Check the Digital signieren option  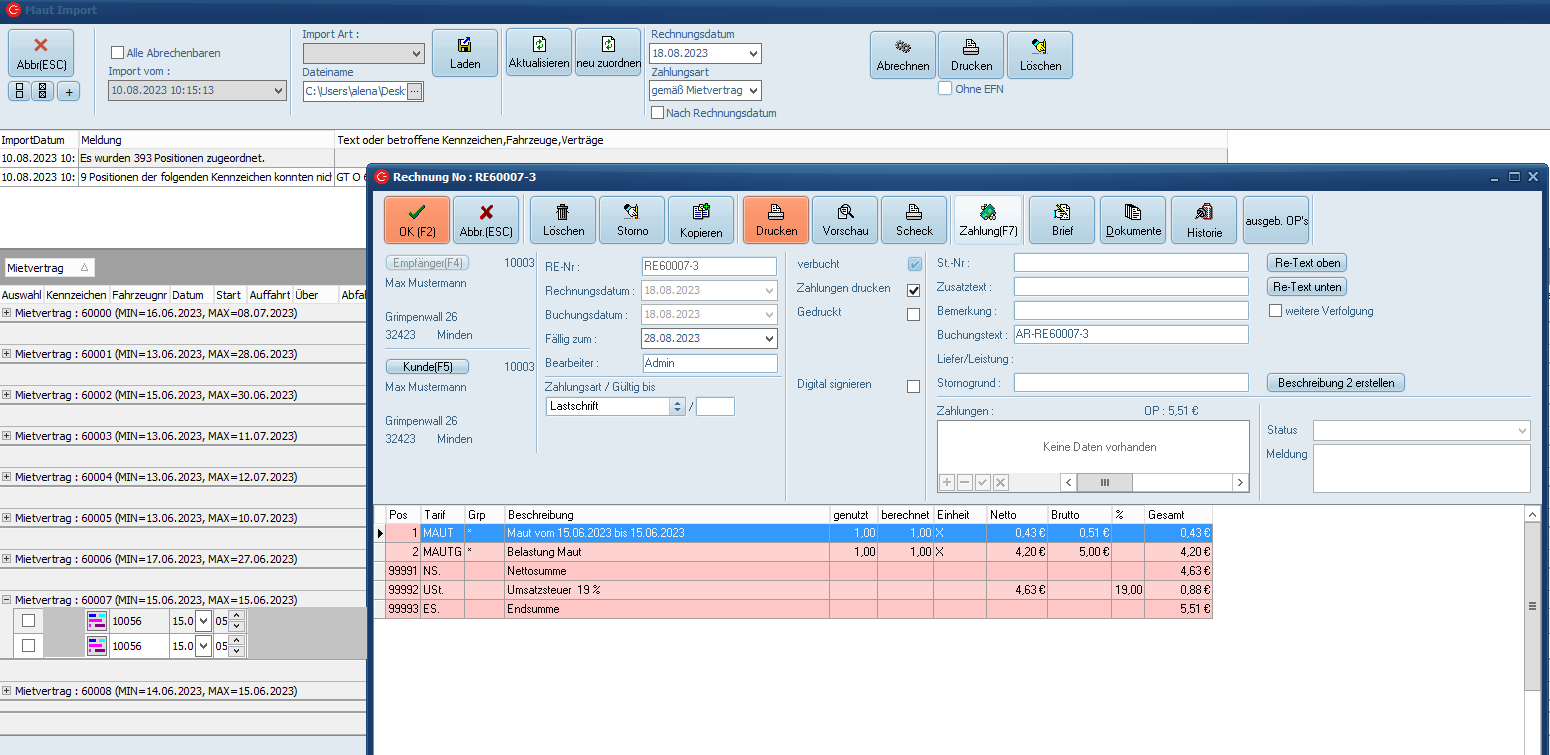913,386
